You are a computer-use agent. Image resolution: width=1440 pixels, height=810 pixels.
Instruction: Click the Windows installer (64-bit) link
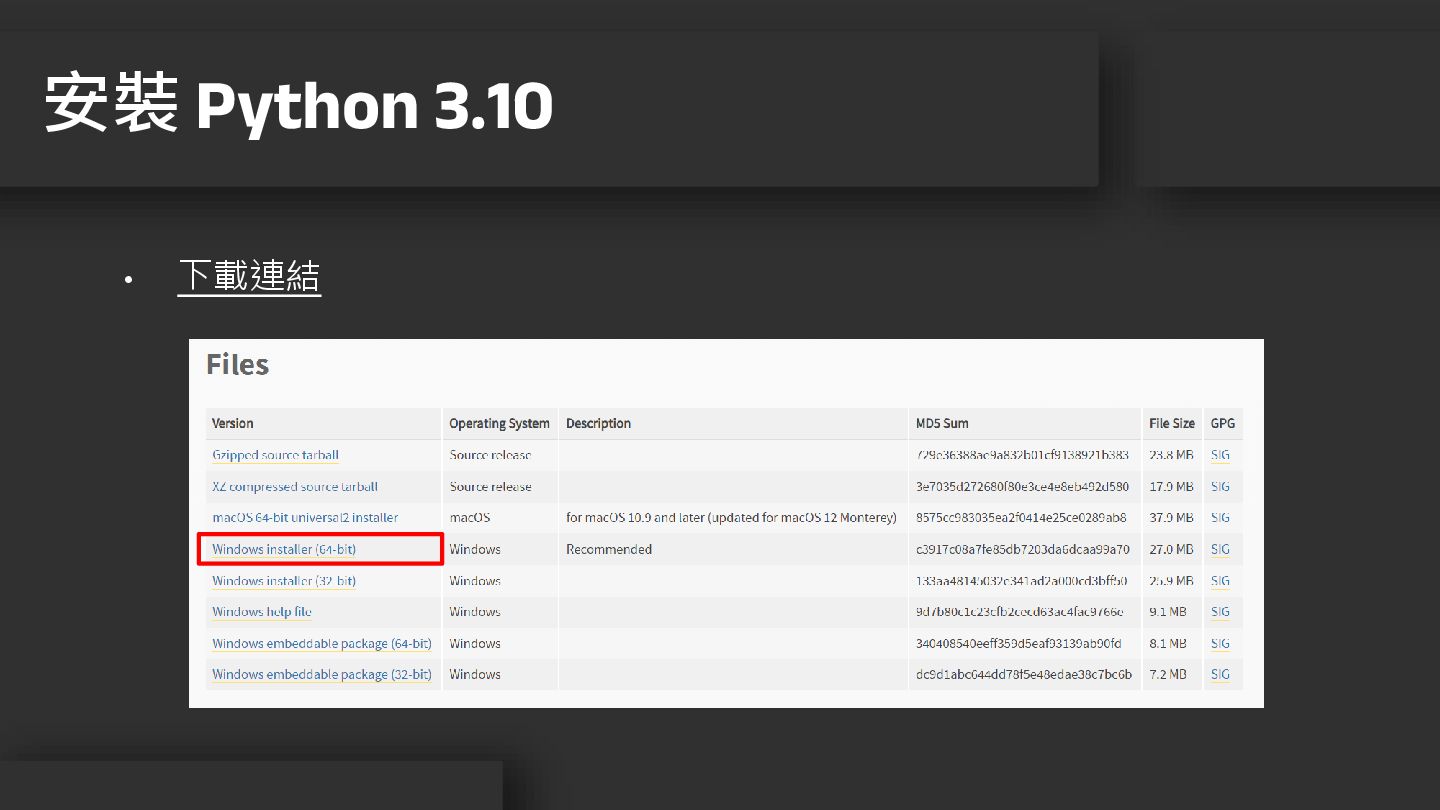[x=284, y=549]
